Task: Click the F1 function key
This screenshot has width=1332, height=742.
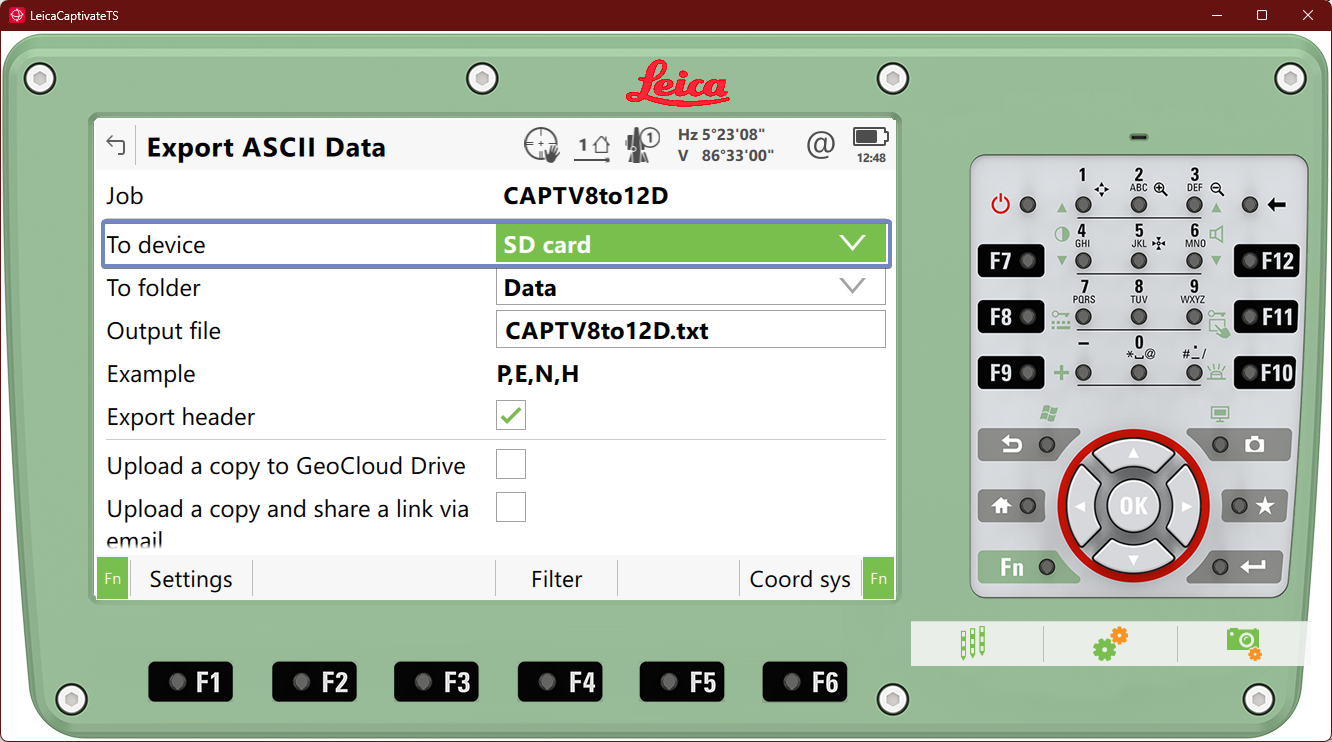Action: [190, 682]
